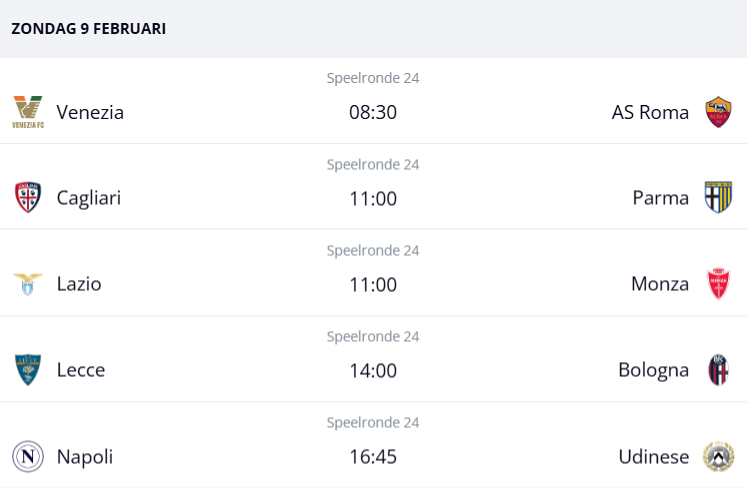Click the Parma club crest

718,198
